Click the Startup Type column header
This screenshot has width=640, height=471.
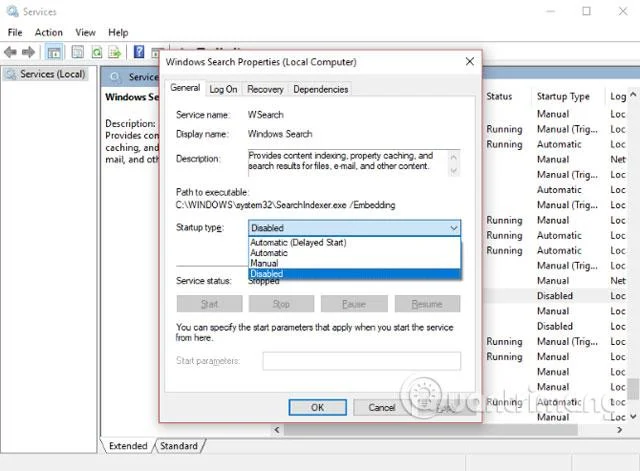[563, 96]
